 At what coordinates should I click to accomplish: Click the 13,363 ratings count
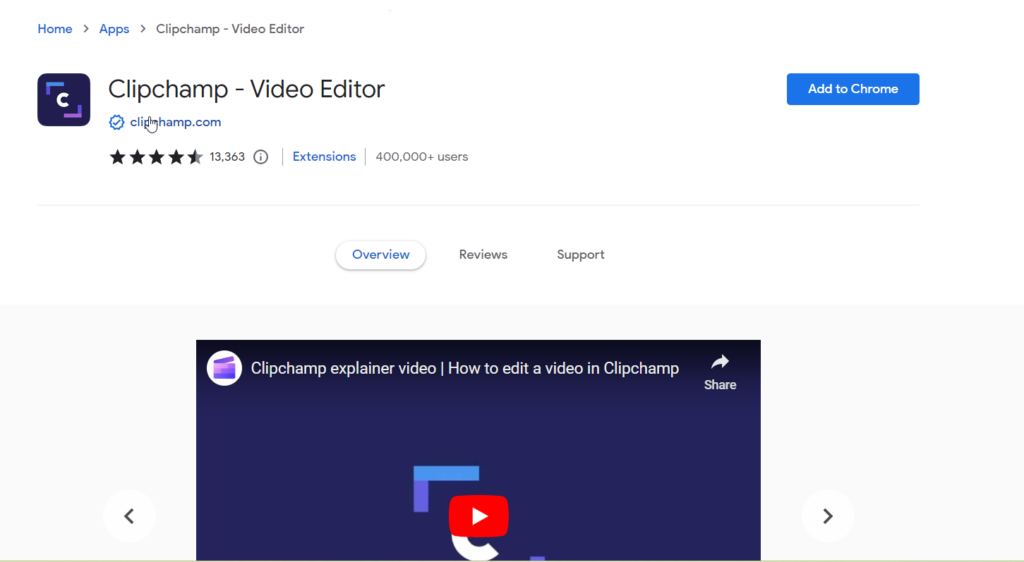(227, 157)
